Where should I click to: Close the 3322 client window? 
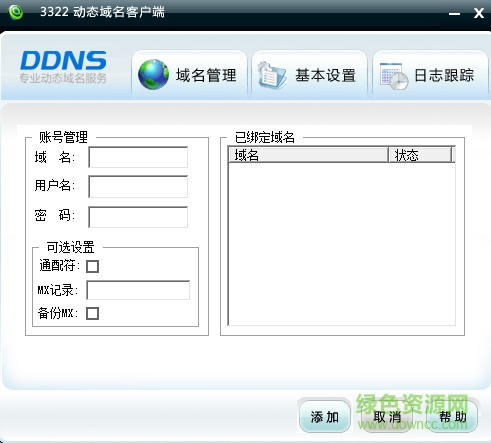(x=479, y=13)
